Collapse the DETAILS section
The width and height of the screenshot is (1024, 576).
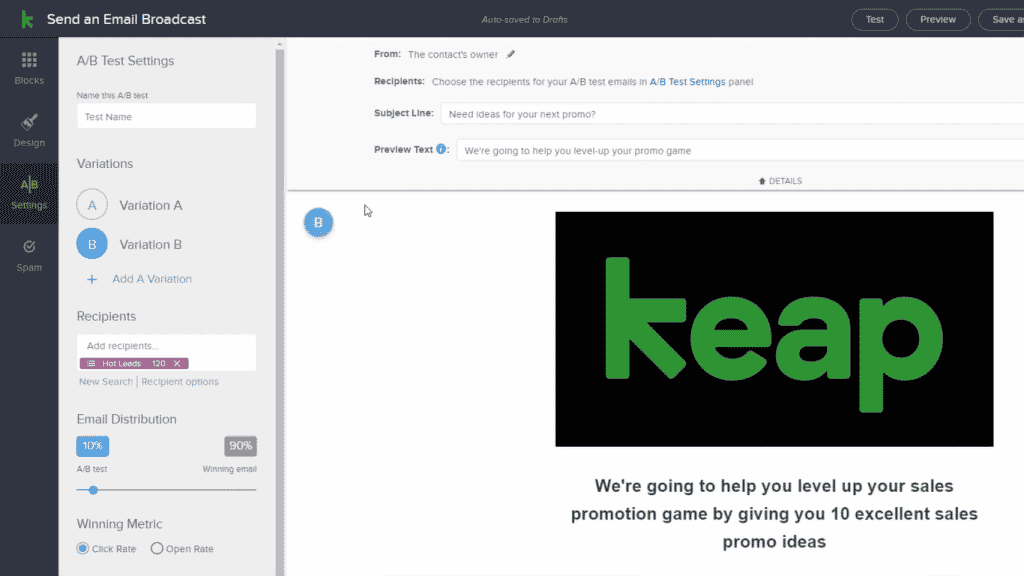coord(780,181)
